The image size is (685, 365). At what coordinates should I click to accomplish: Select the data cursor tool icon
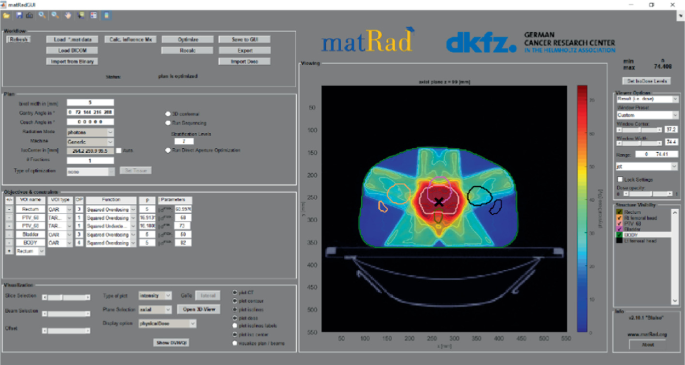[x=81, y=16]
